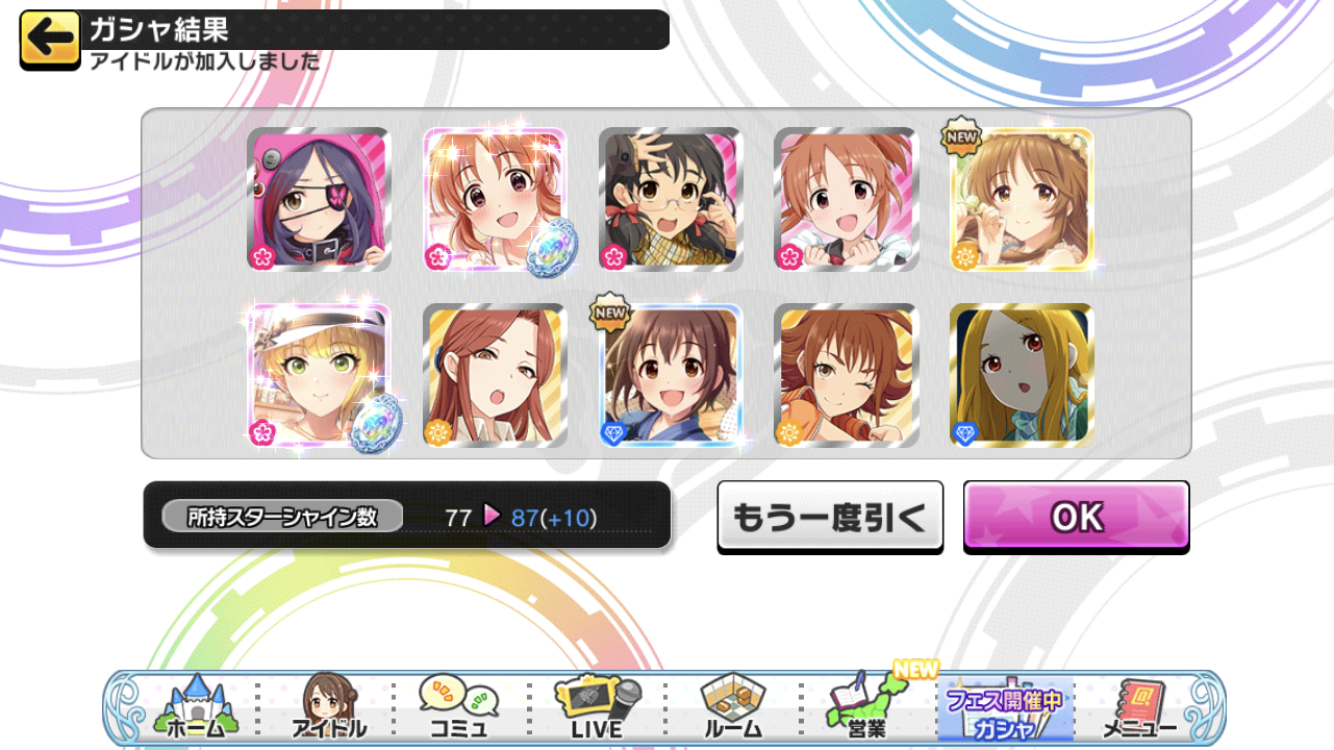The width and height of the screenshot is (1334, 750).
Task: Select the NEW blue-framed short-haired idol card
Action: 671,375
